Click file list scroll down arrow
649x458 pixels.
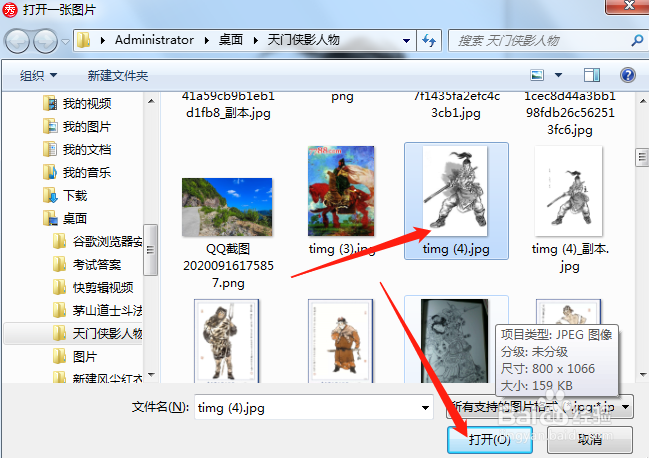click(643, 375)
